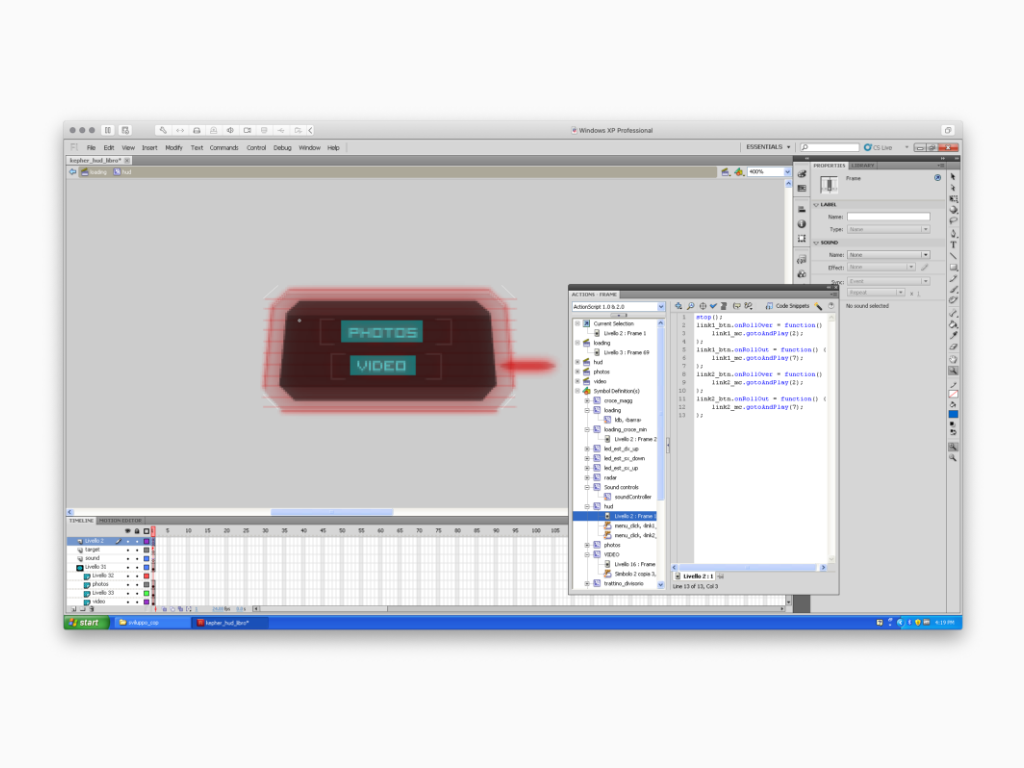Image resolution: width=1024 pixels, height=768 pixels.
Task: Select the Pencil tool
Action: pos(953,278)
